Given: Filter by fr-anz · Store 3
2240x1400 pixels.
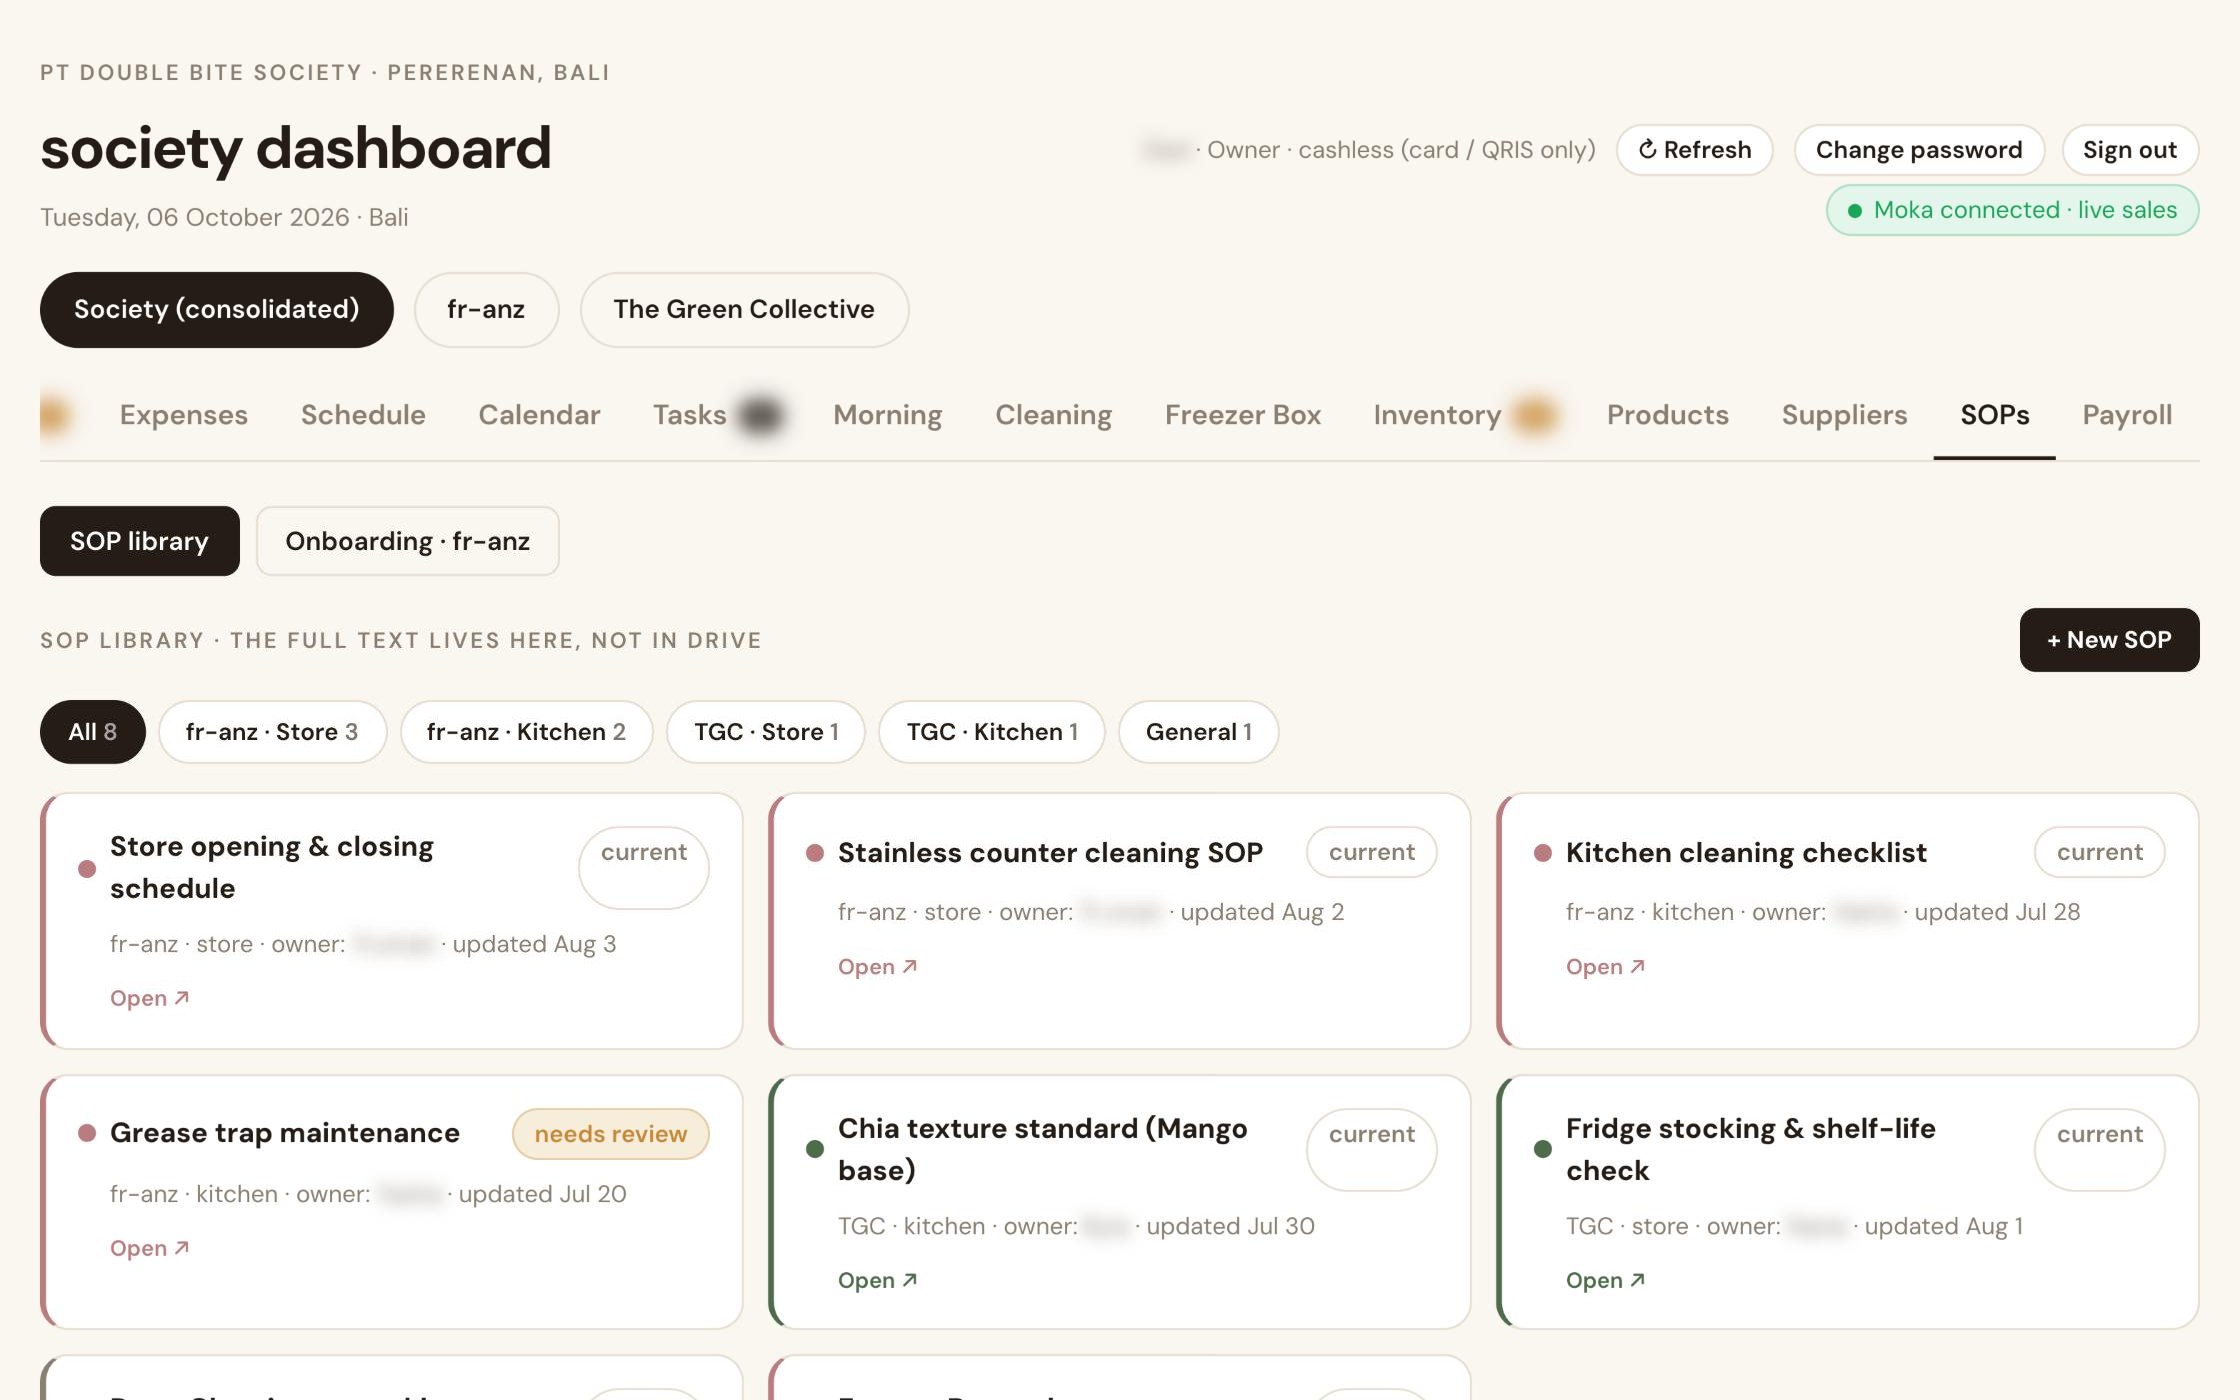Looking at the screenshot, I should pyautogui.click(x=272, y=732).
